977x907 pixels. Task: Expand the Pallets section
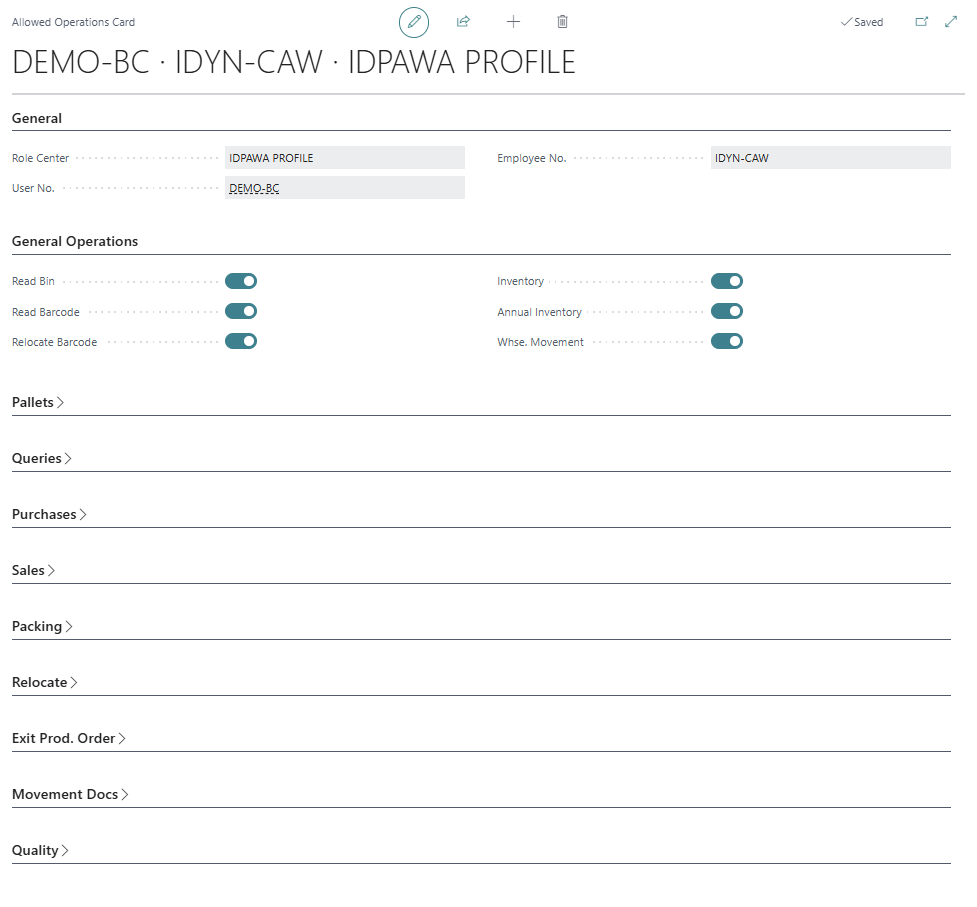(x=38, y=402)
